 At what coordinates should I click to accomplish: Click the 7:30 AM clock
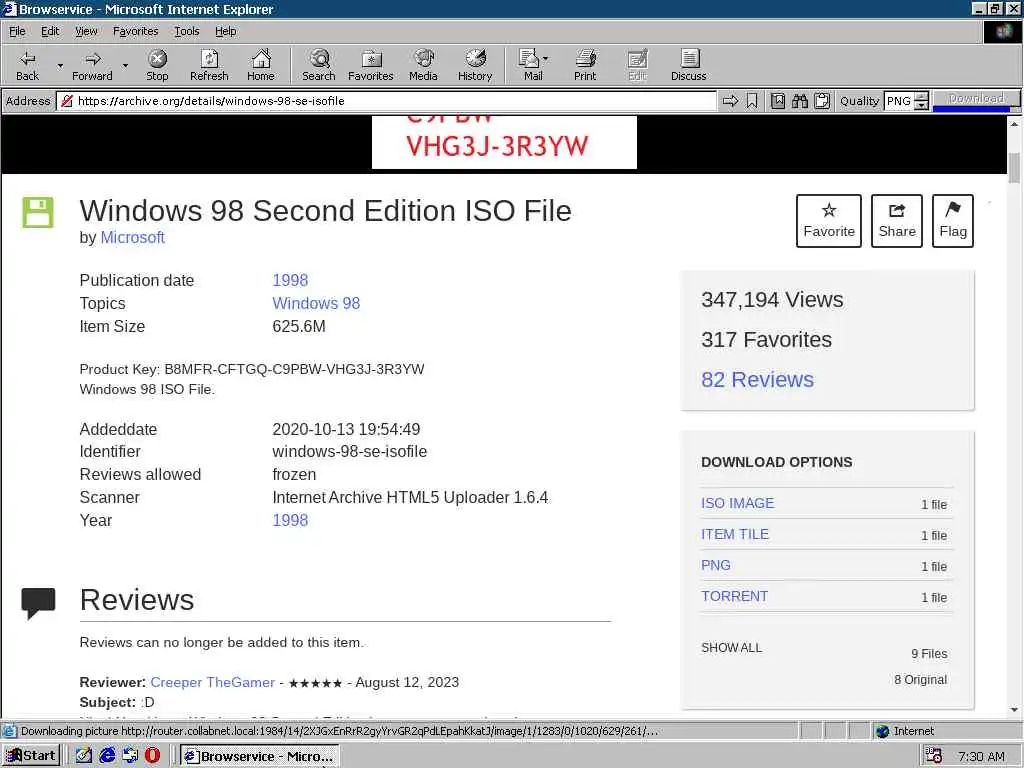pyautogui.click(x=981, y=756)
